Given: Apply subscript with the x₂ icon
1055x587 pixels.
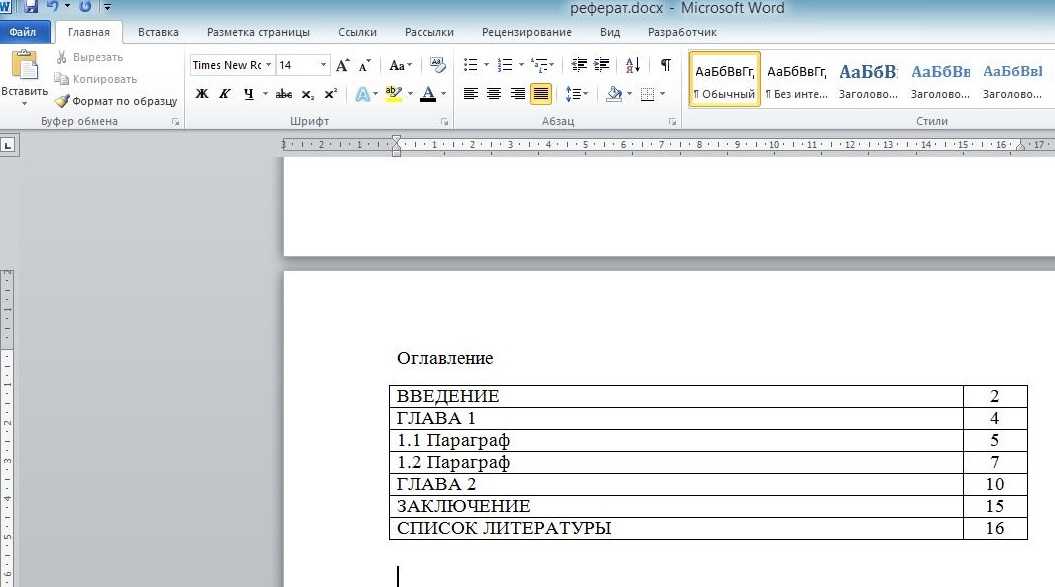Looking at the screenshot, I should (x=308, y=94).
